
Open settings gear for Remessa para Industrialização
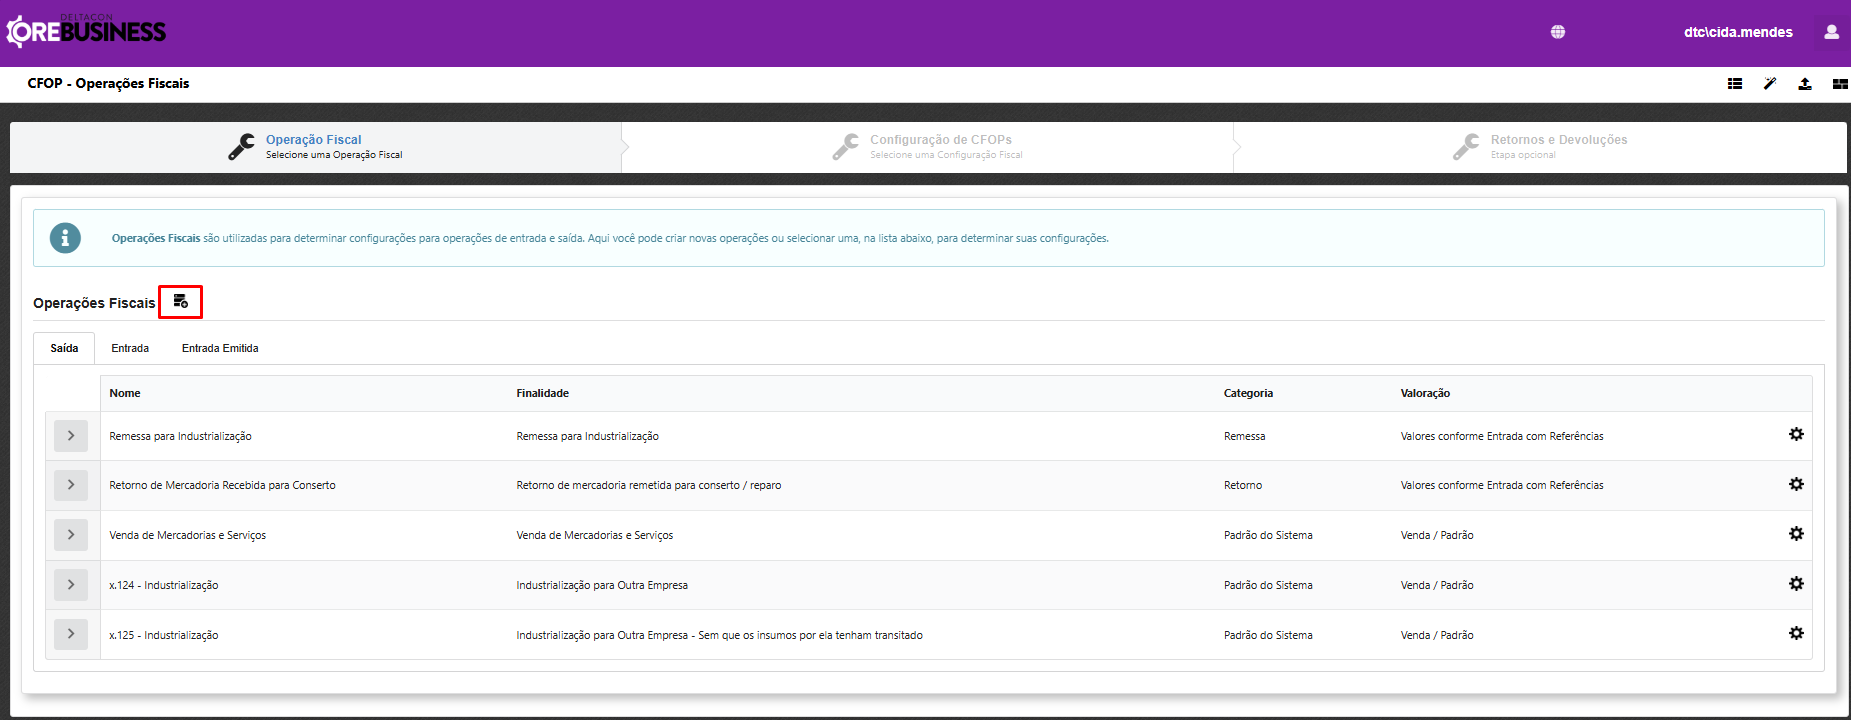pyautogui.click(x=1796, y=434)
